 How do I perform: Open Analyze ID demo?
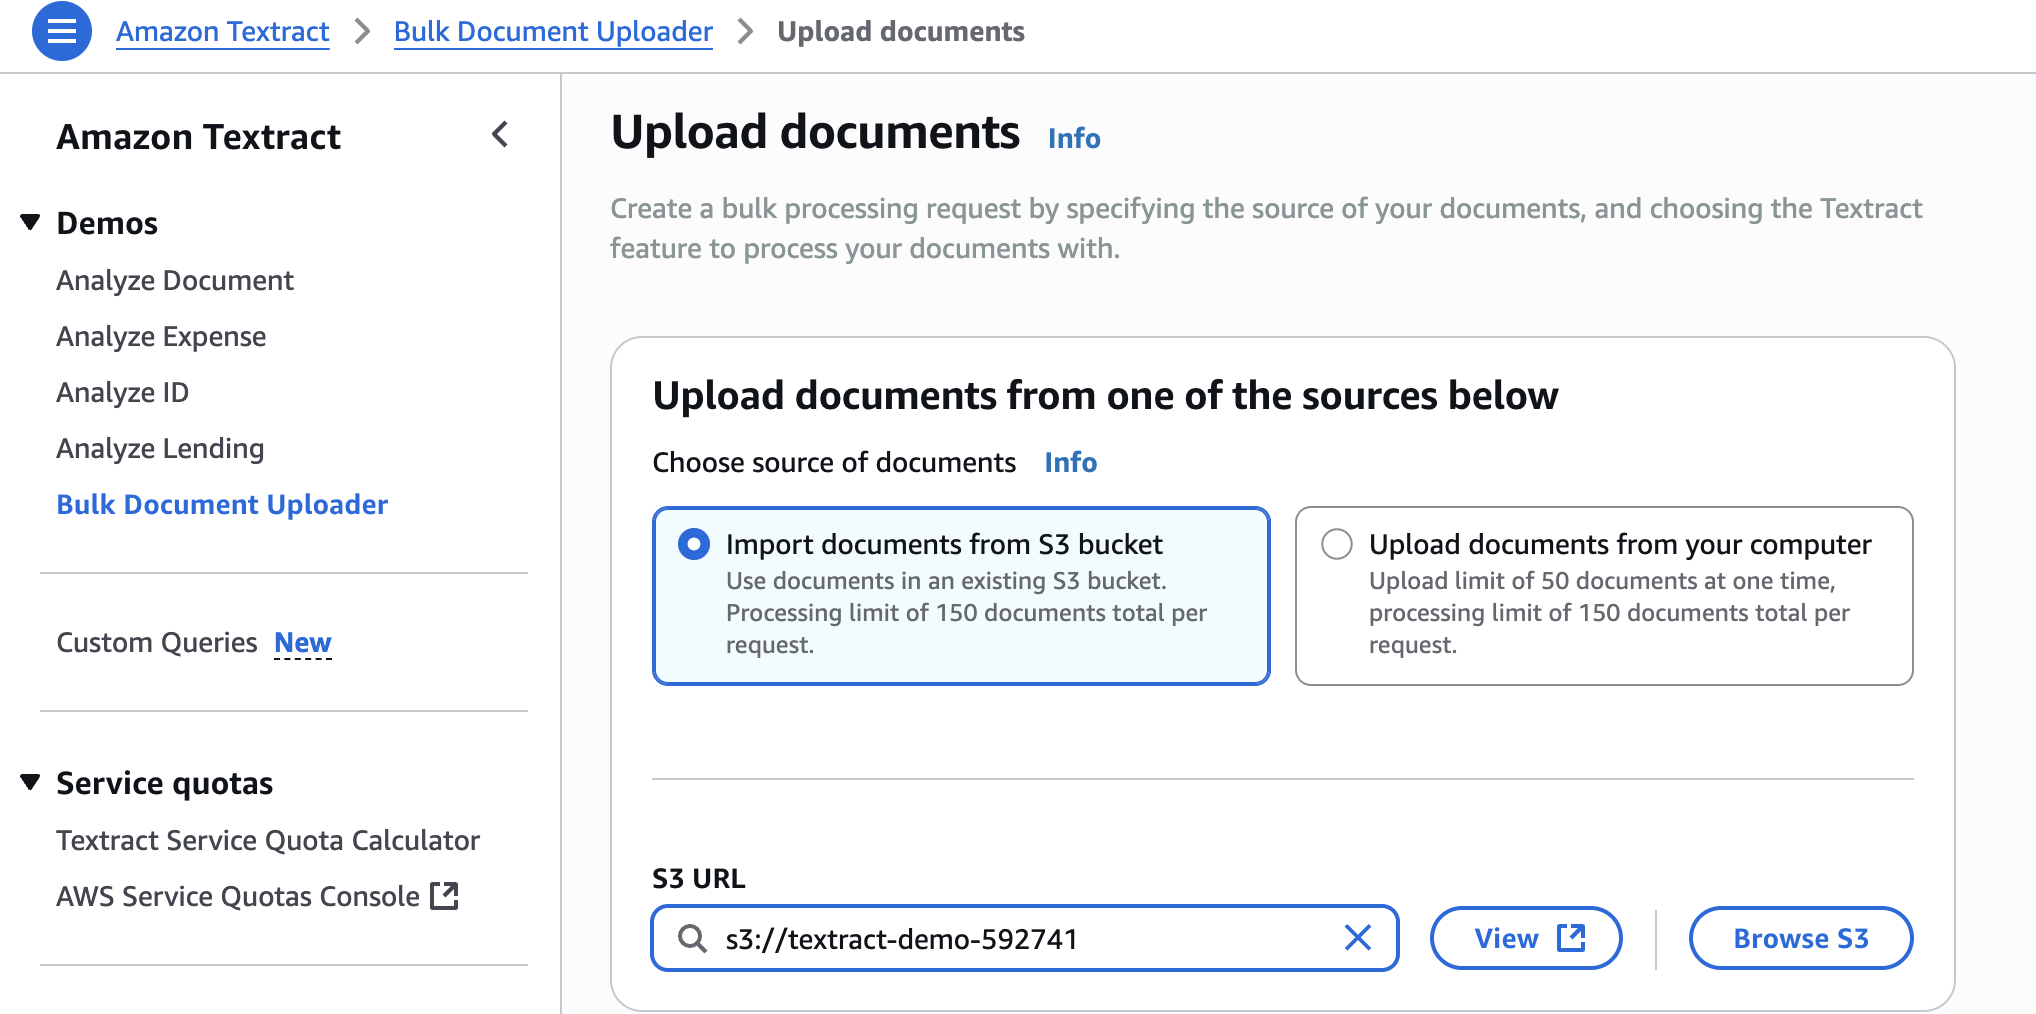pyautogui.click(x=122, y=392)
